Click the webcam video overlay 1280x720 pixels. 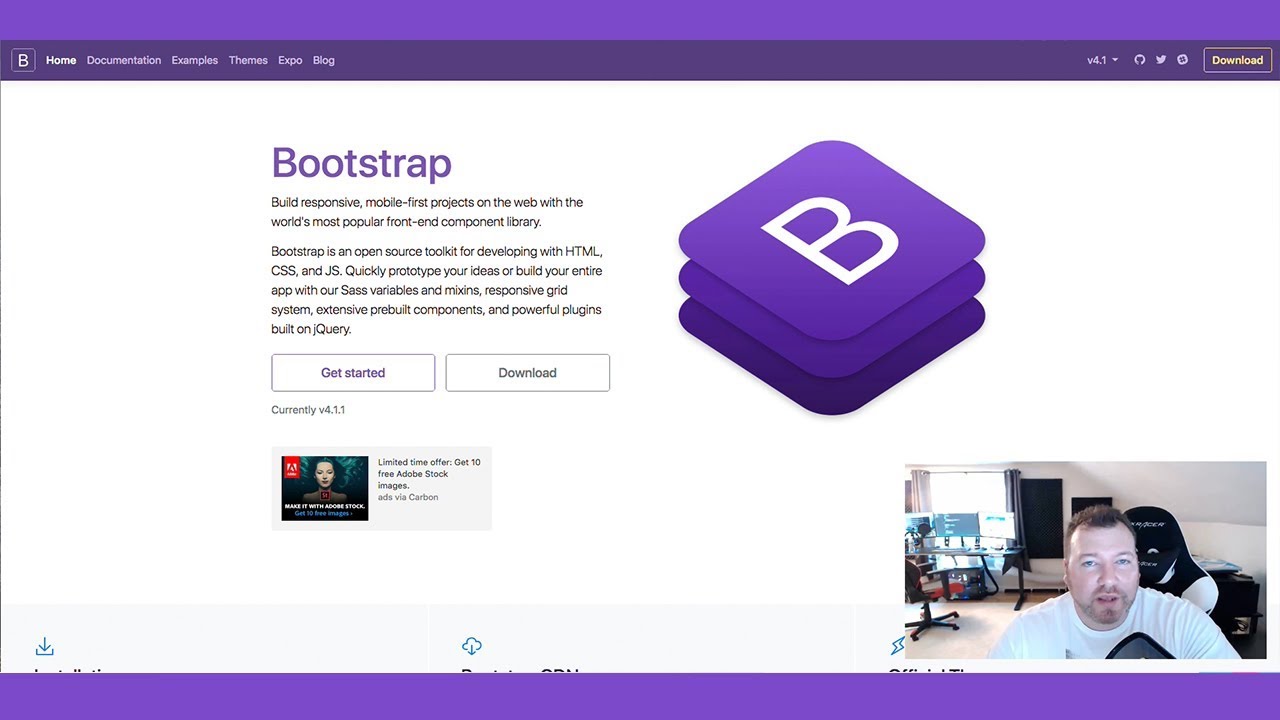pos(1085,560)
